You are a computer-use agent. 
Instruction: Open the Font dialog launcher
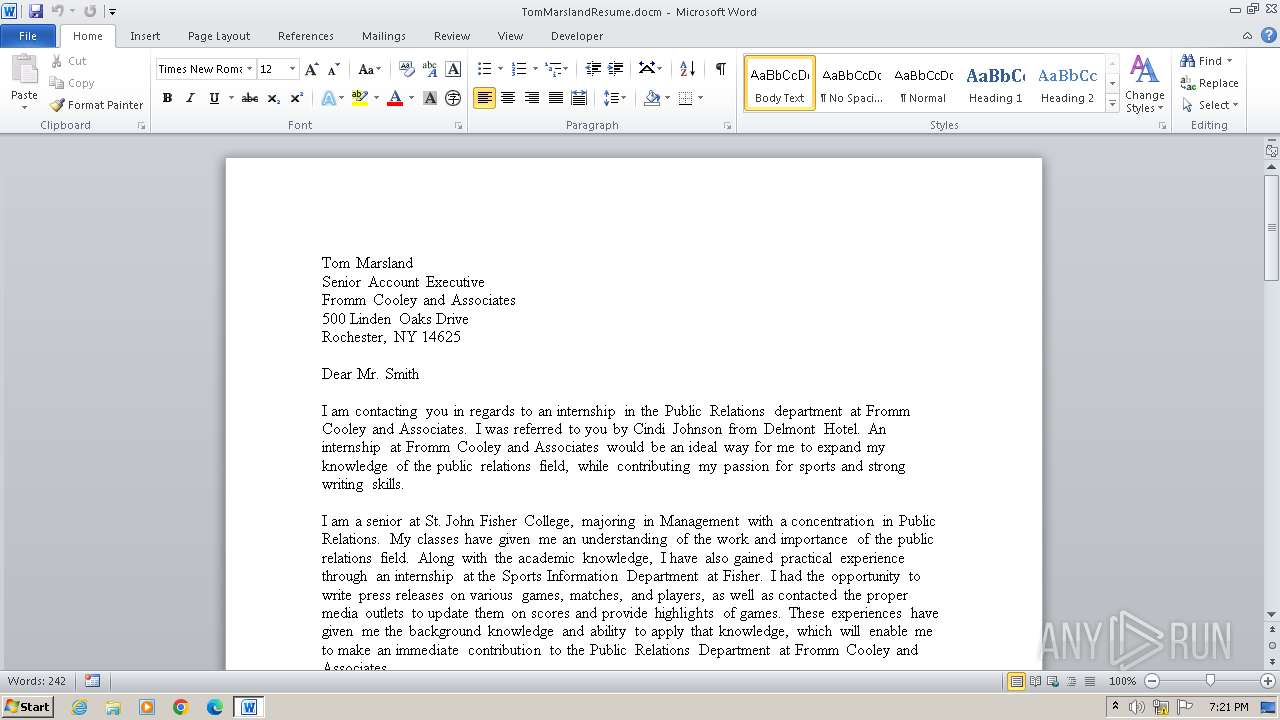click(x=459, y=126)
